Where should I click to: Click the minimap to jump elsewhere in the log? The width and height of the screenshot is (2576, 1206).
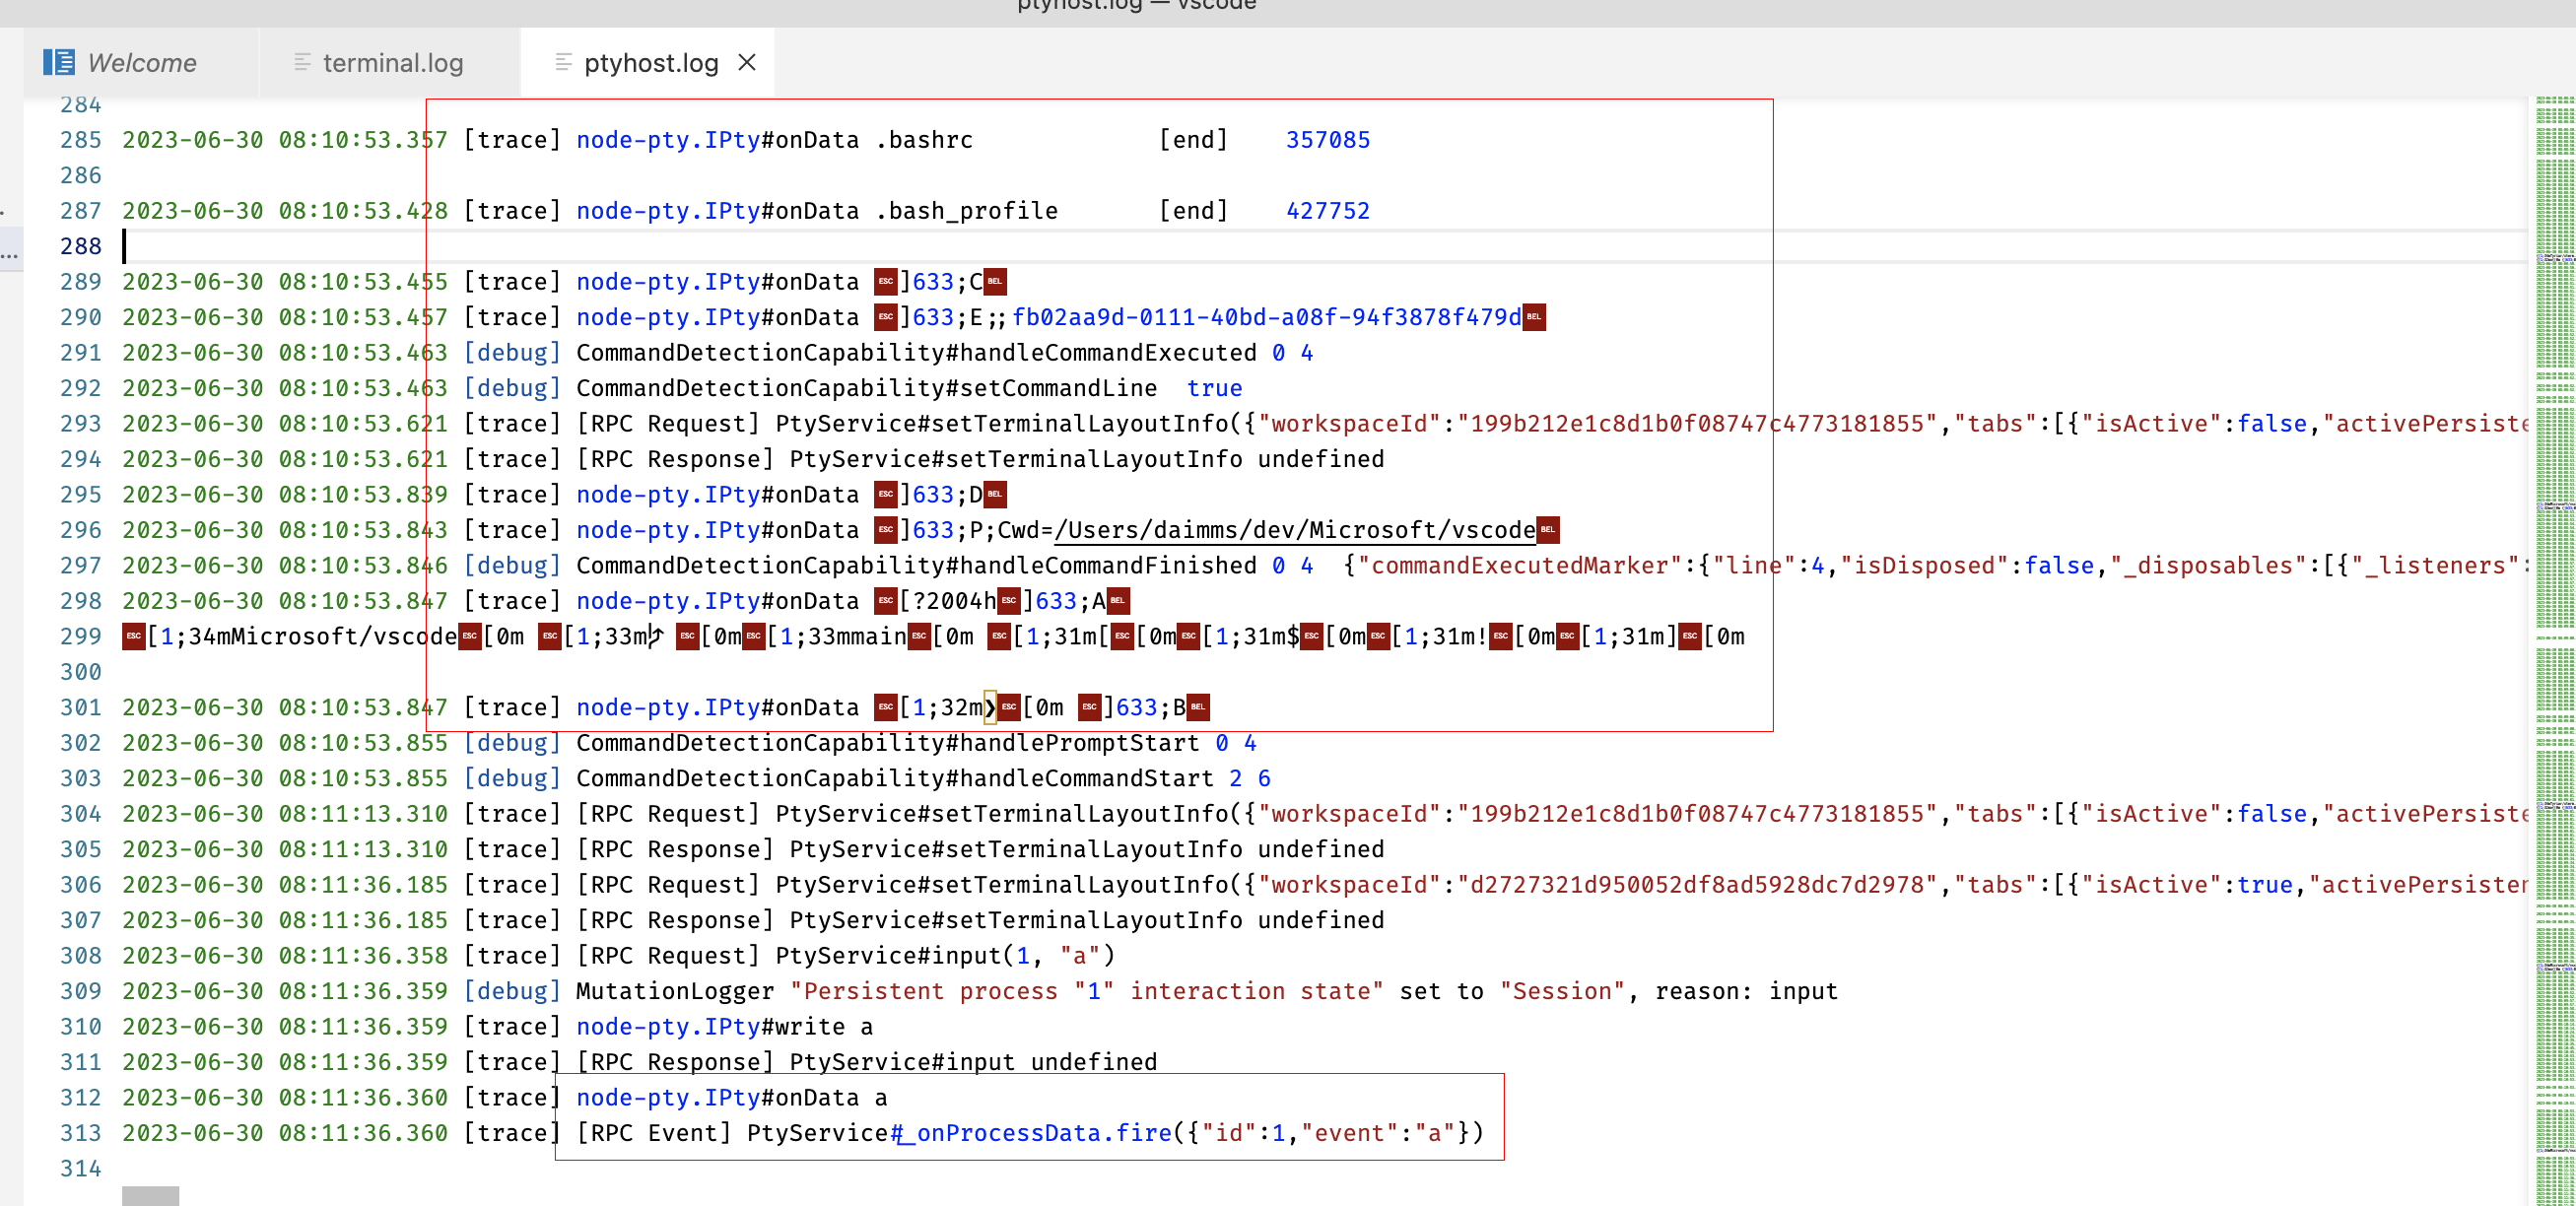click(x=2550, y=600)
